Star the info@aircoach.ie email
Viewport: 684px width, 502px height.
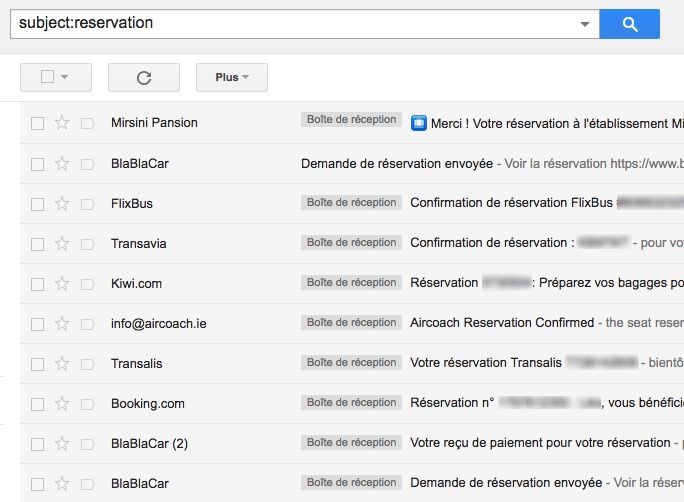[x=62, y=323]
